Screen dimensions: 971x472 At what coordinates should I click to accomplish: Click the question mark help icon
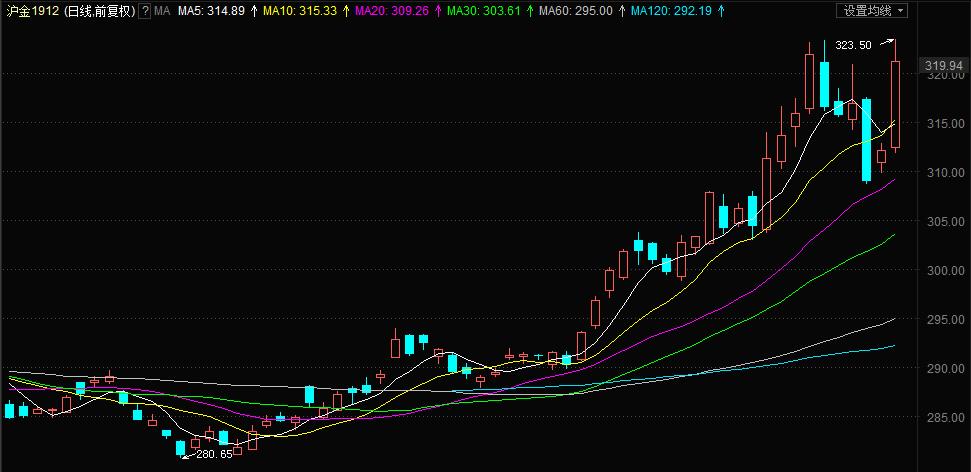(x=144, y=11)
